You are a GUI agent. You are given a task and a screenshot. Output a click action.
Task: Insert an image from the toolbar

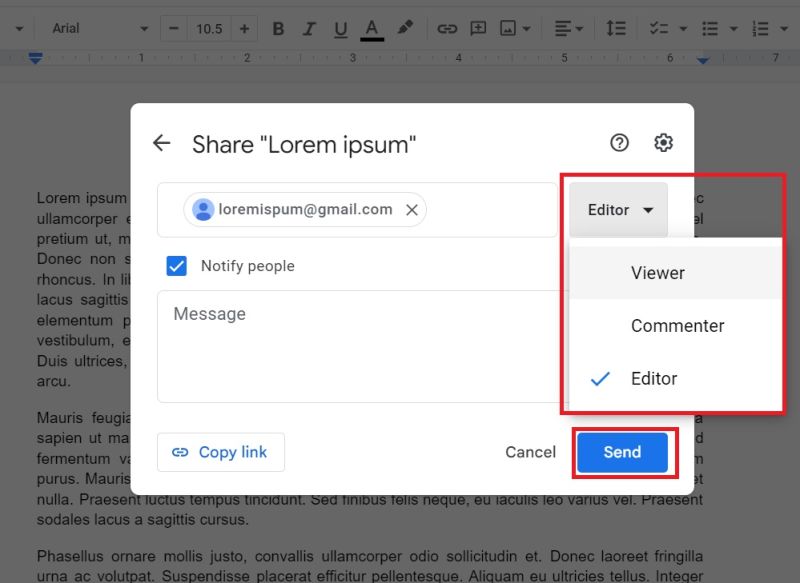tap(508, 28)
